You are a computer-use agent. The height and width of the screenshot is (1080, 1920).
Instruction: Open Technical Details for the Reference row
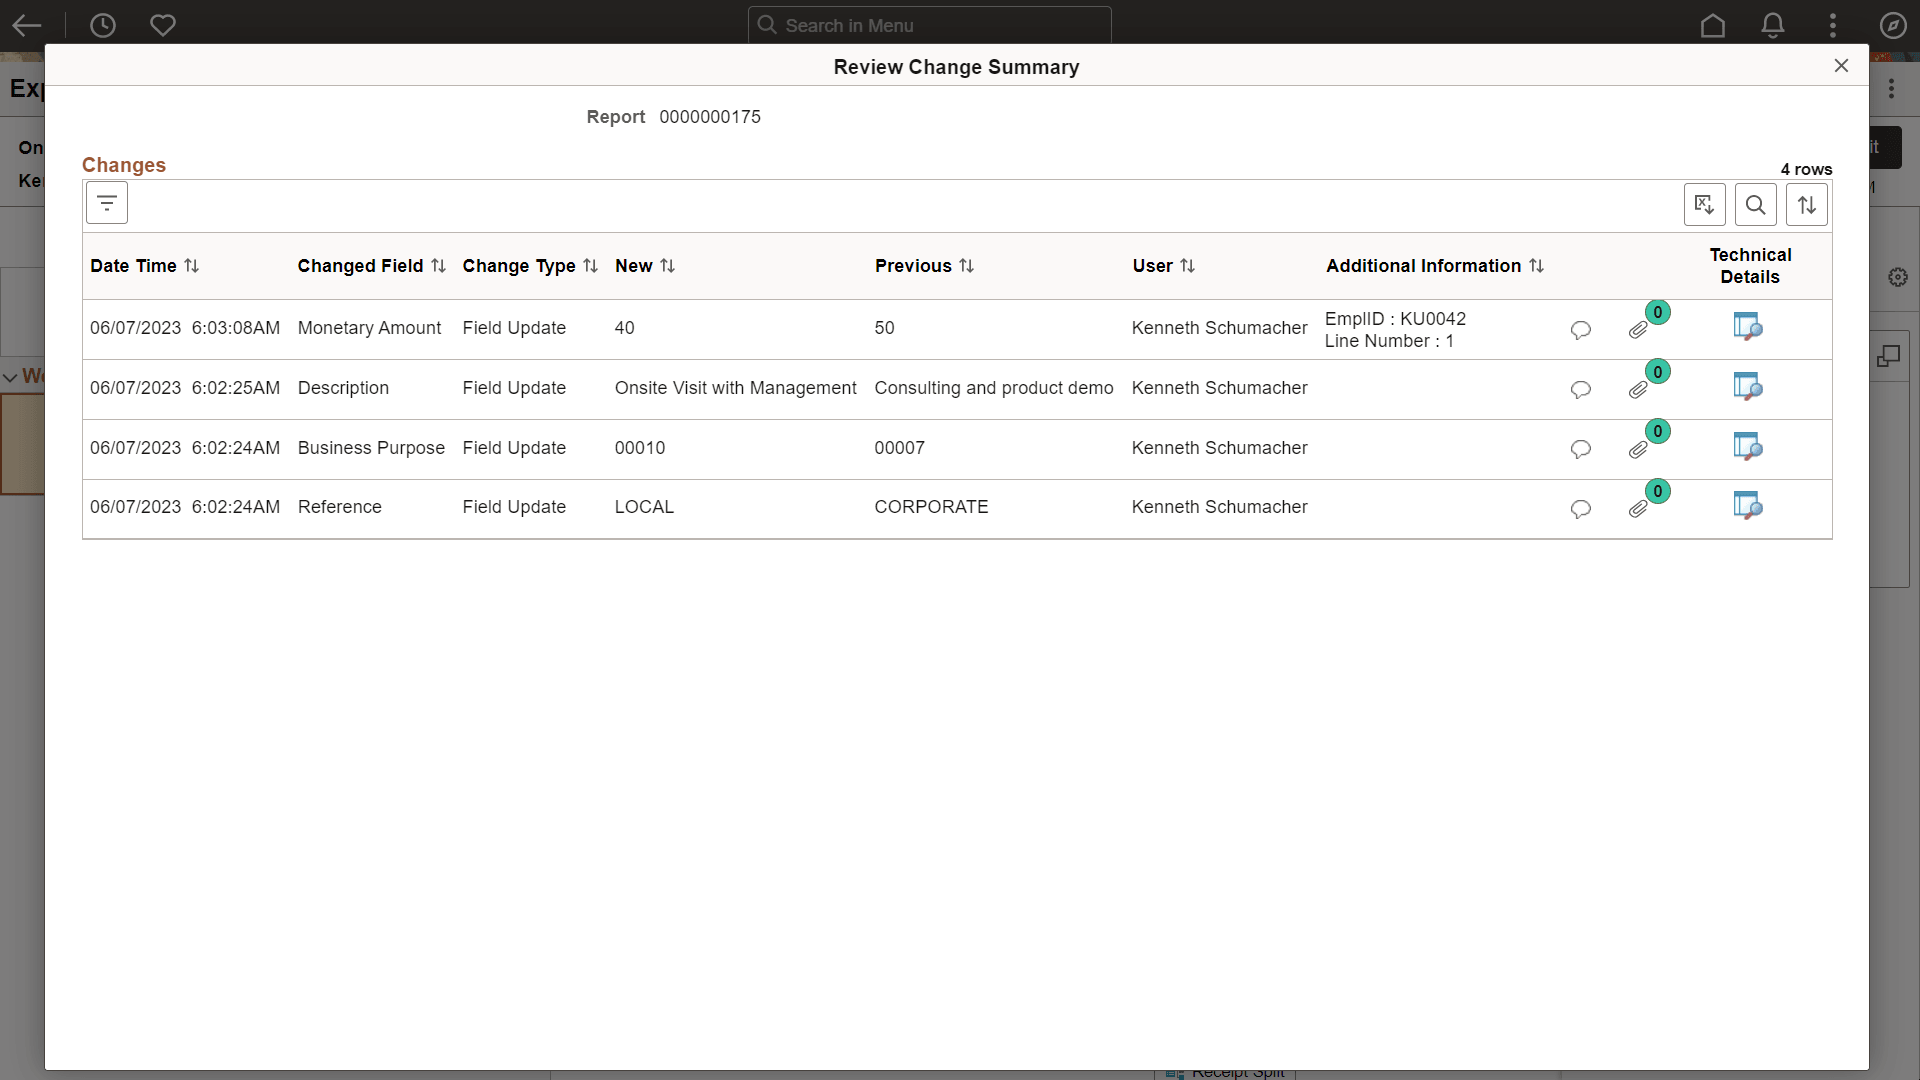(1748, 506)
